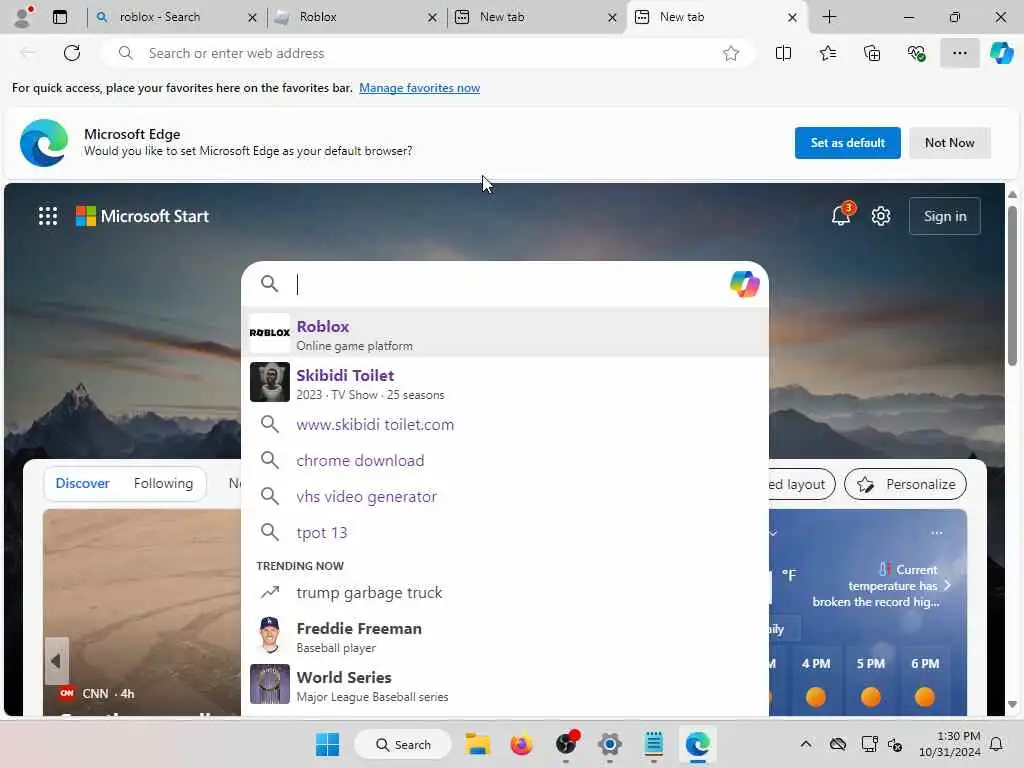1024x768 pixels.
Task: Open page settings gear icon
Action: 881,216
